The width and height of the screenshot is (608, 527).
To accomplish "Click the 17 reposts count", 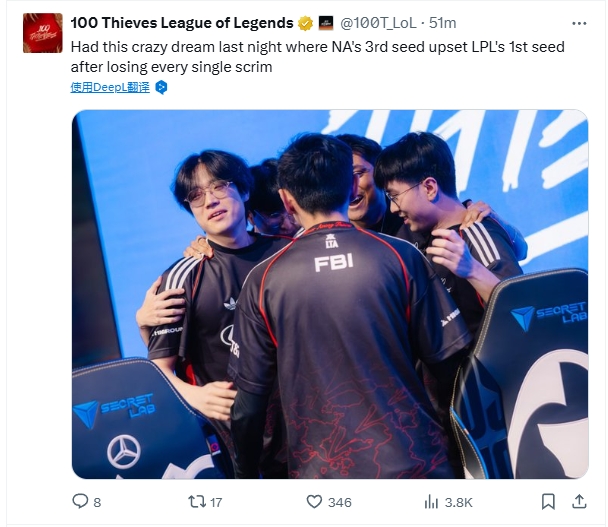I will (x=216, y=503).
